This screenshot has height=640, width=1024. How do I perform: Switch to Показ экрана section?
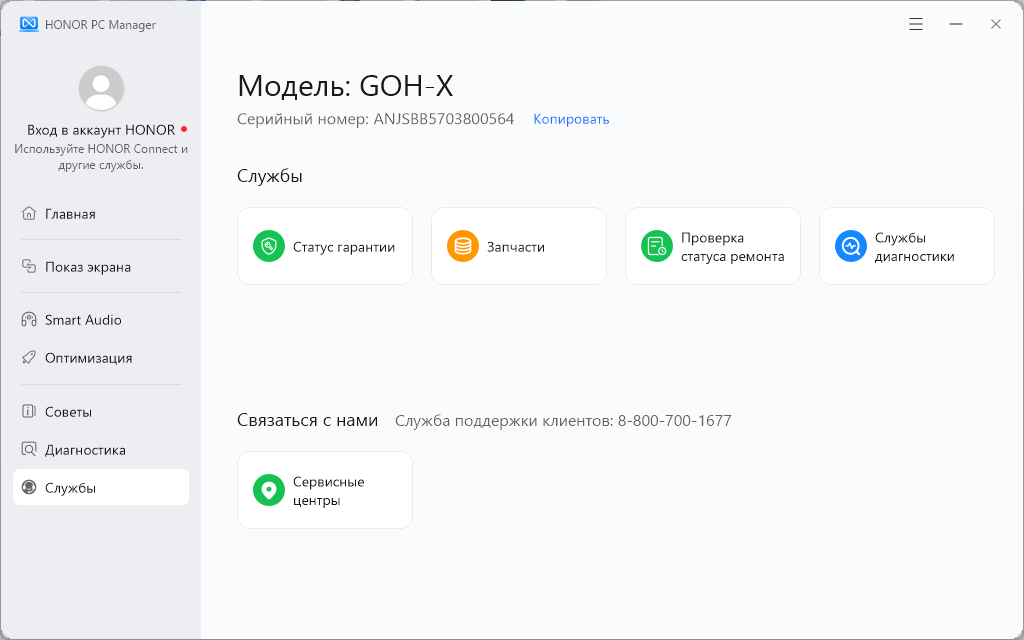pos(87,267)
